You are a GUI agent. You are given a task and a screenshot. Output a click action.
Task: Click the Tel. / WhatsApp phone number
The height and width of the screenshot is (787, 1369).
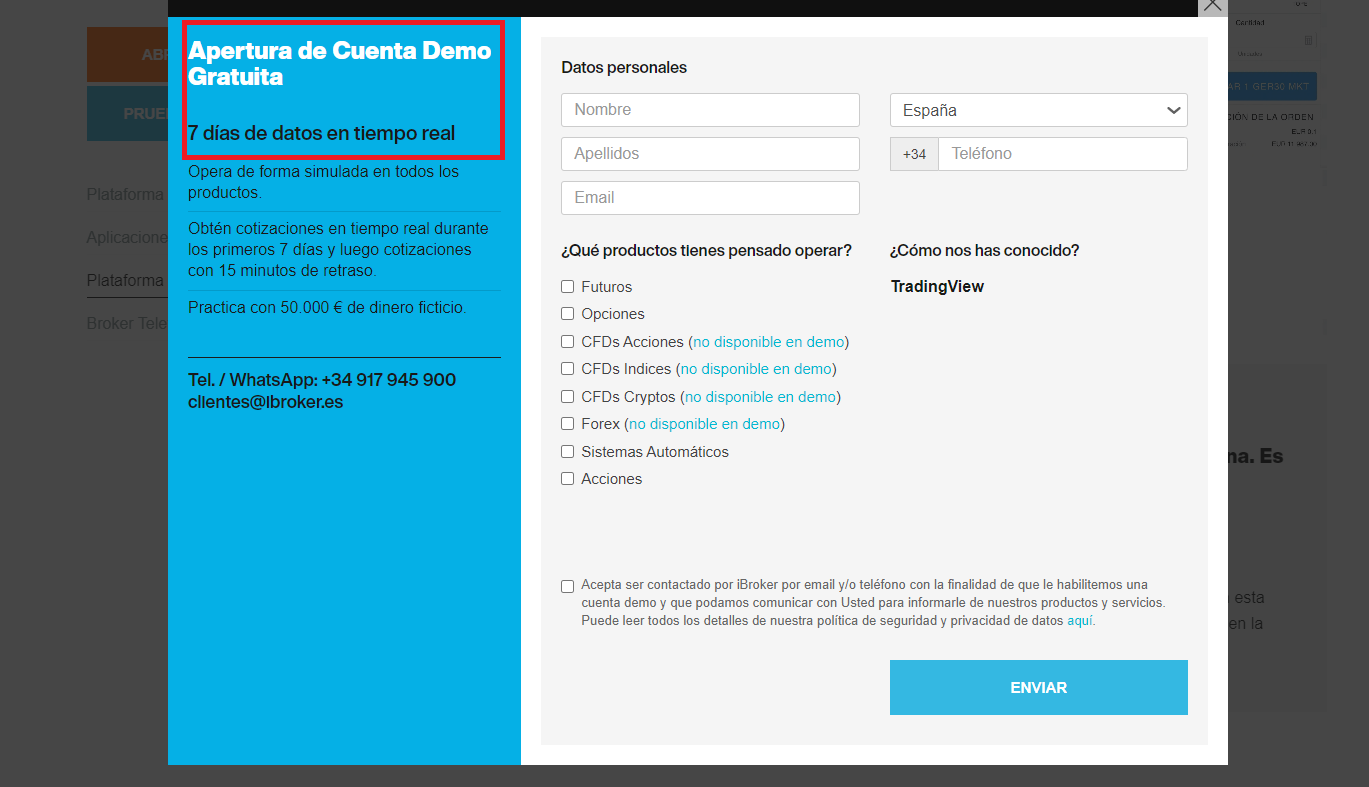(x=322, y=380)
